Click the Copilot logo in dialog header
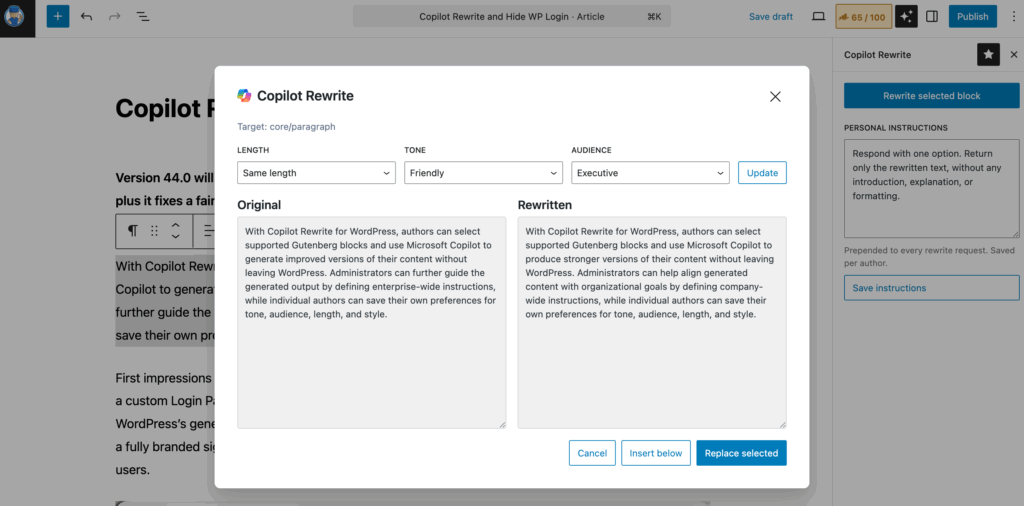The image size is (1024, 506). 244,96
